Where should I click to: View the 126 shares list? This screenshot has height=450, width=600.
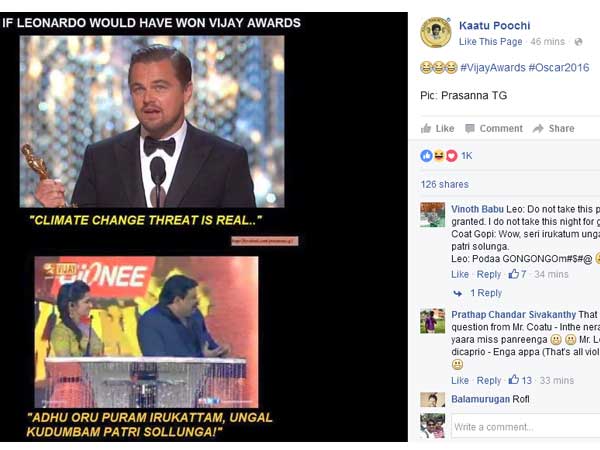pos(445,184)
